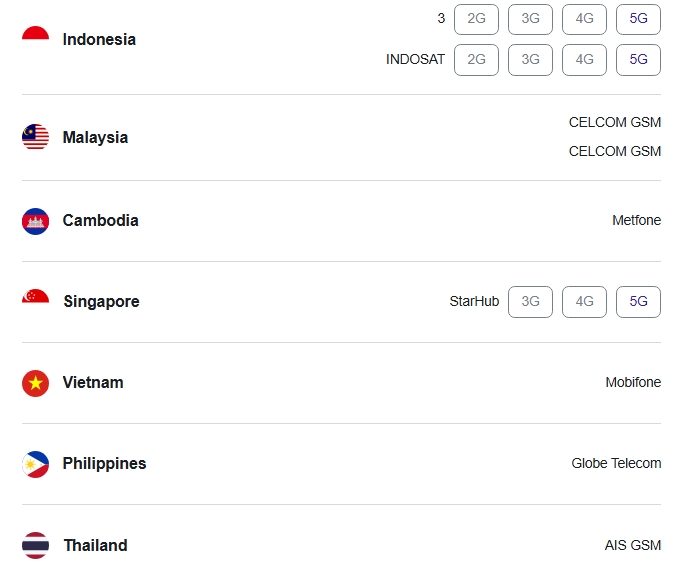This screenshot has width=679, height=571.
Task: Click the Singapore flag icon
Action: tap(36, 302)
